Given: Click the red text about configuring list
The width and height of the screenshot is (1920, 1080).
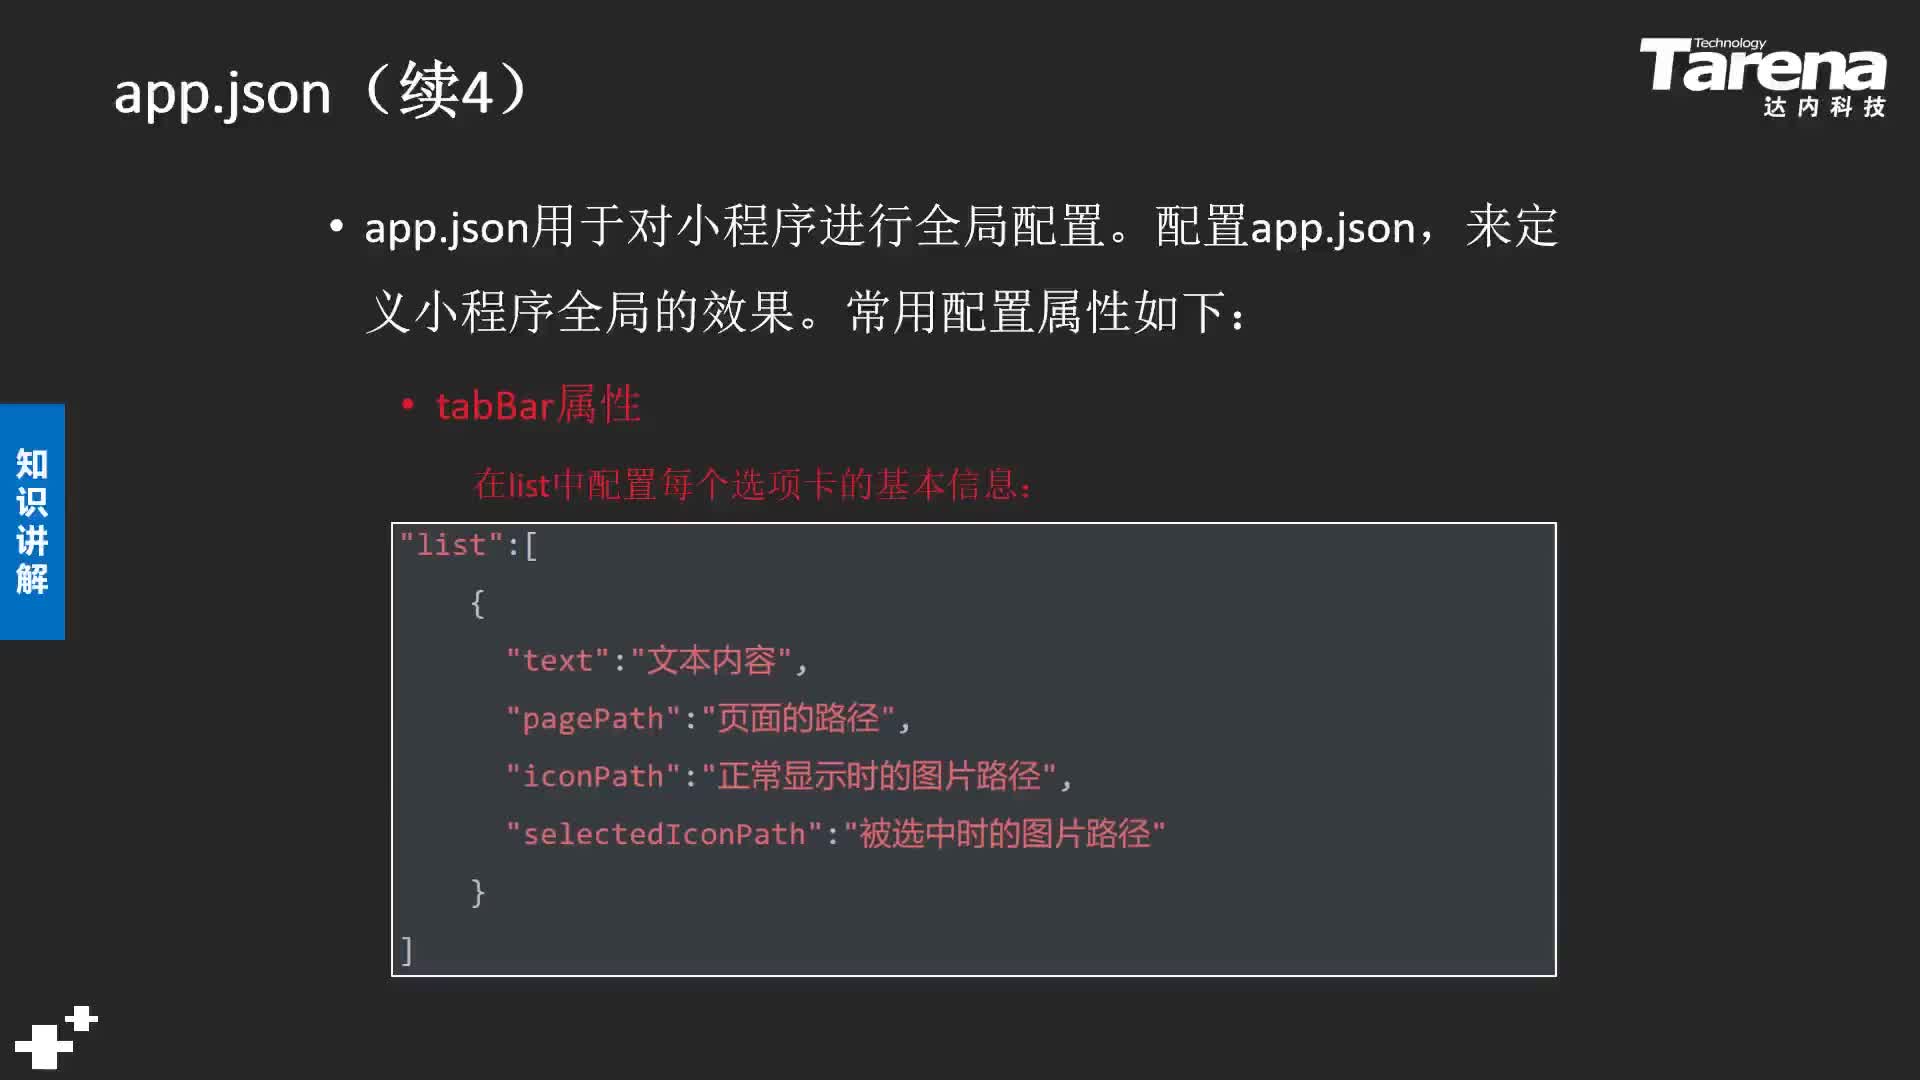Looking at the screenshot, I should 752,485.
